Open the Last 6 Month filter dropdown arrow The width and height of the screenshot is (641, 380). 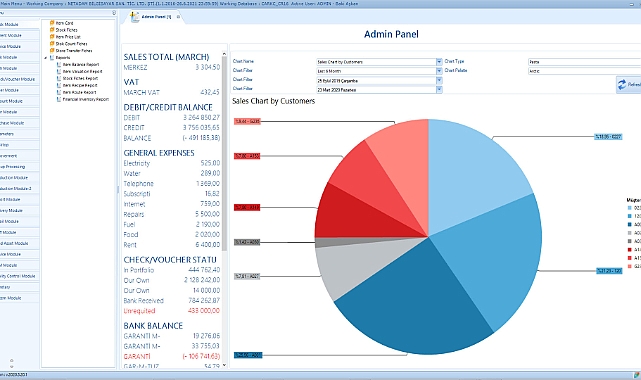pyautogui.click(x=439, y=71)
